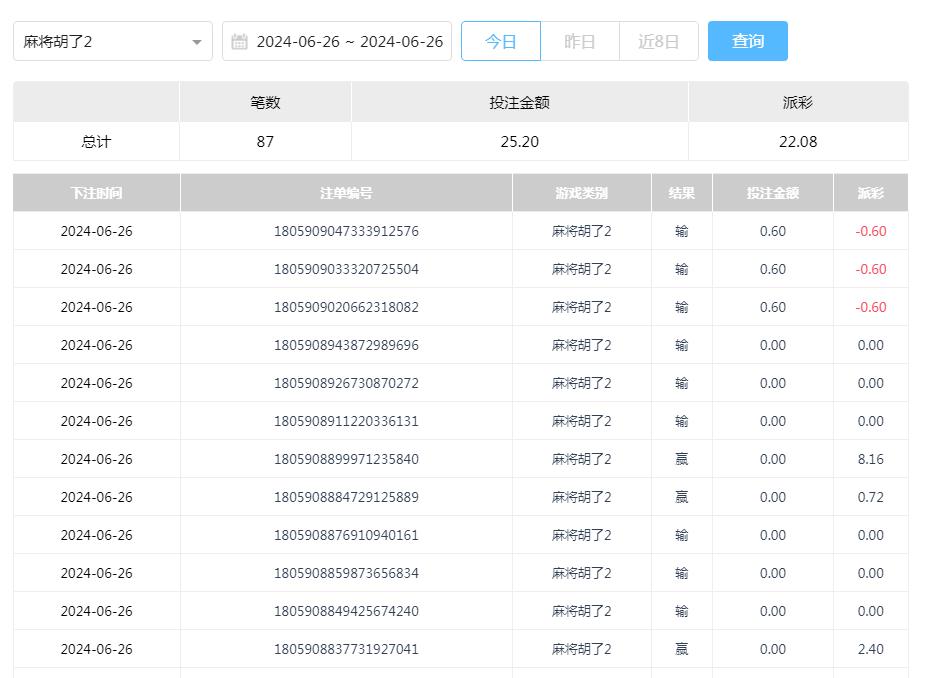Click the 投注金额 table column header
The image size is (944, 678).
click(772, 193)
